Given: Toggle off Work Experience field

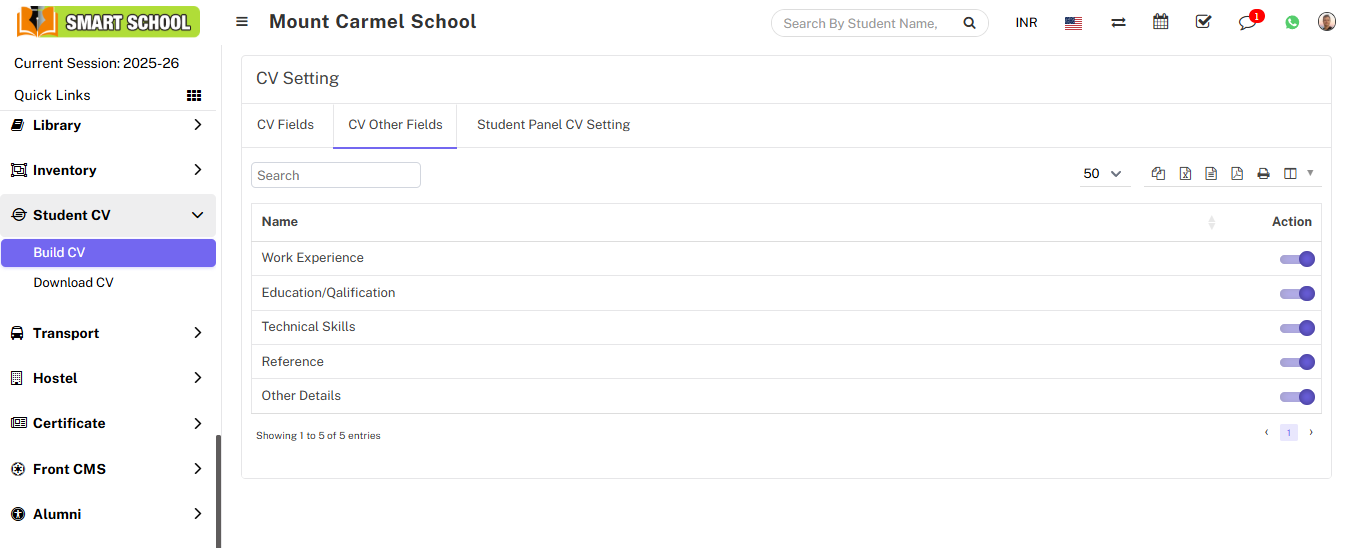Looking at the screenshot, I should (1297, 259).
